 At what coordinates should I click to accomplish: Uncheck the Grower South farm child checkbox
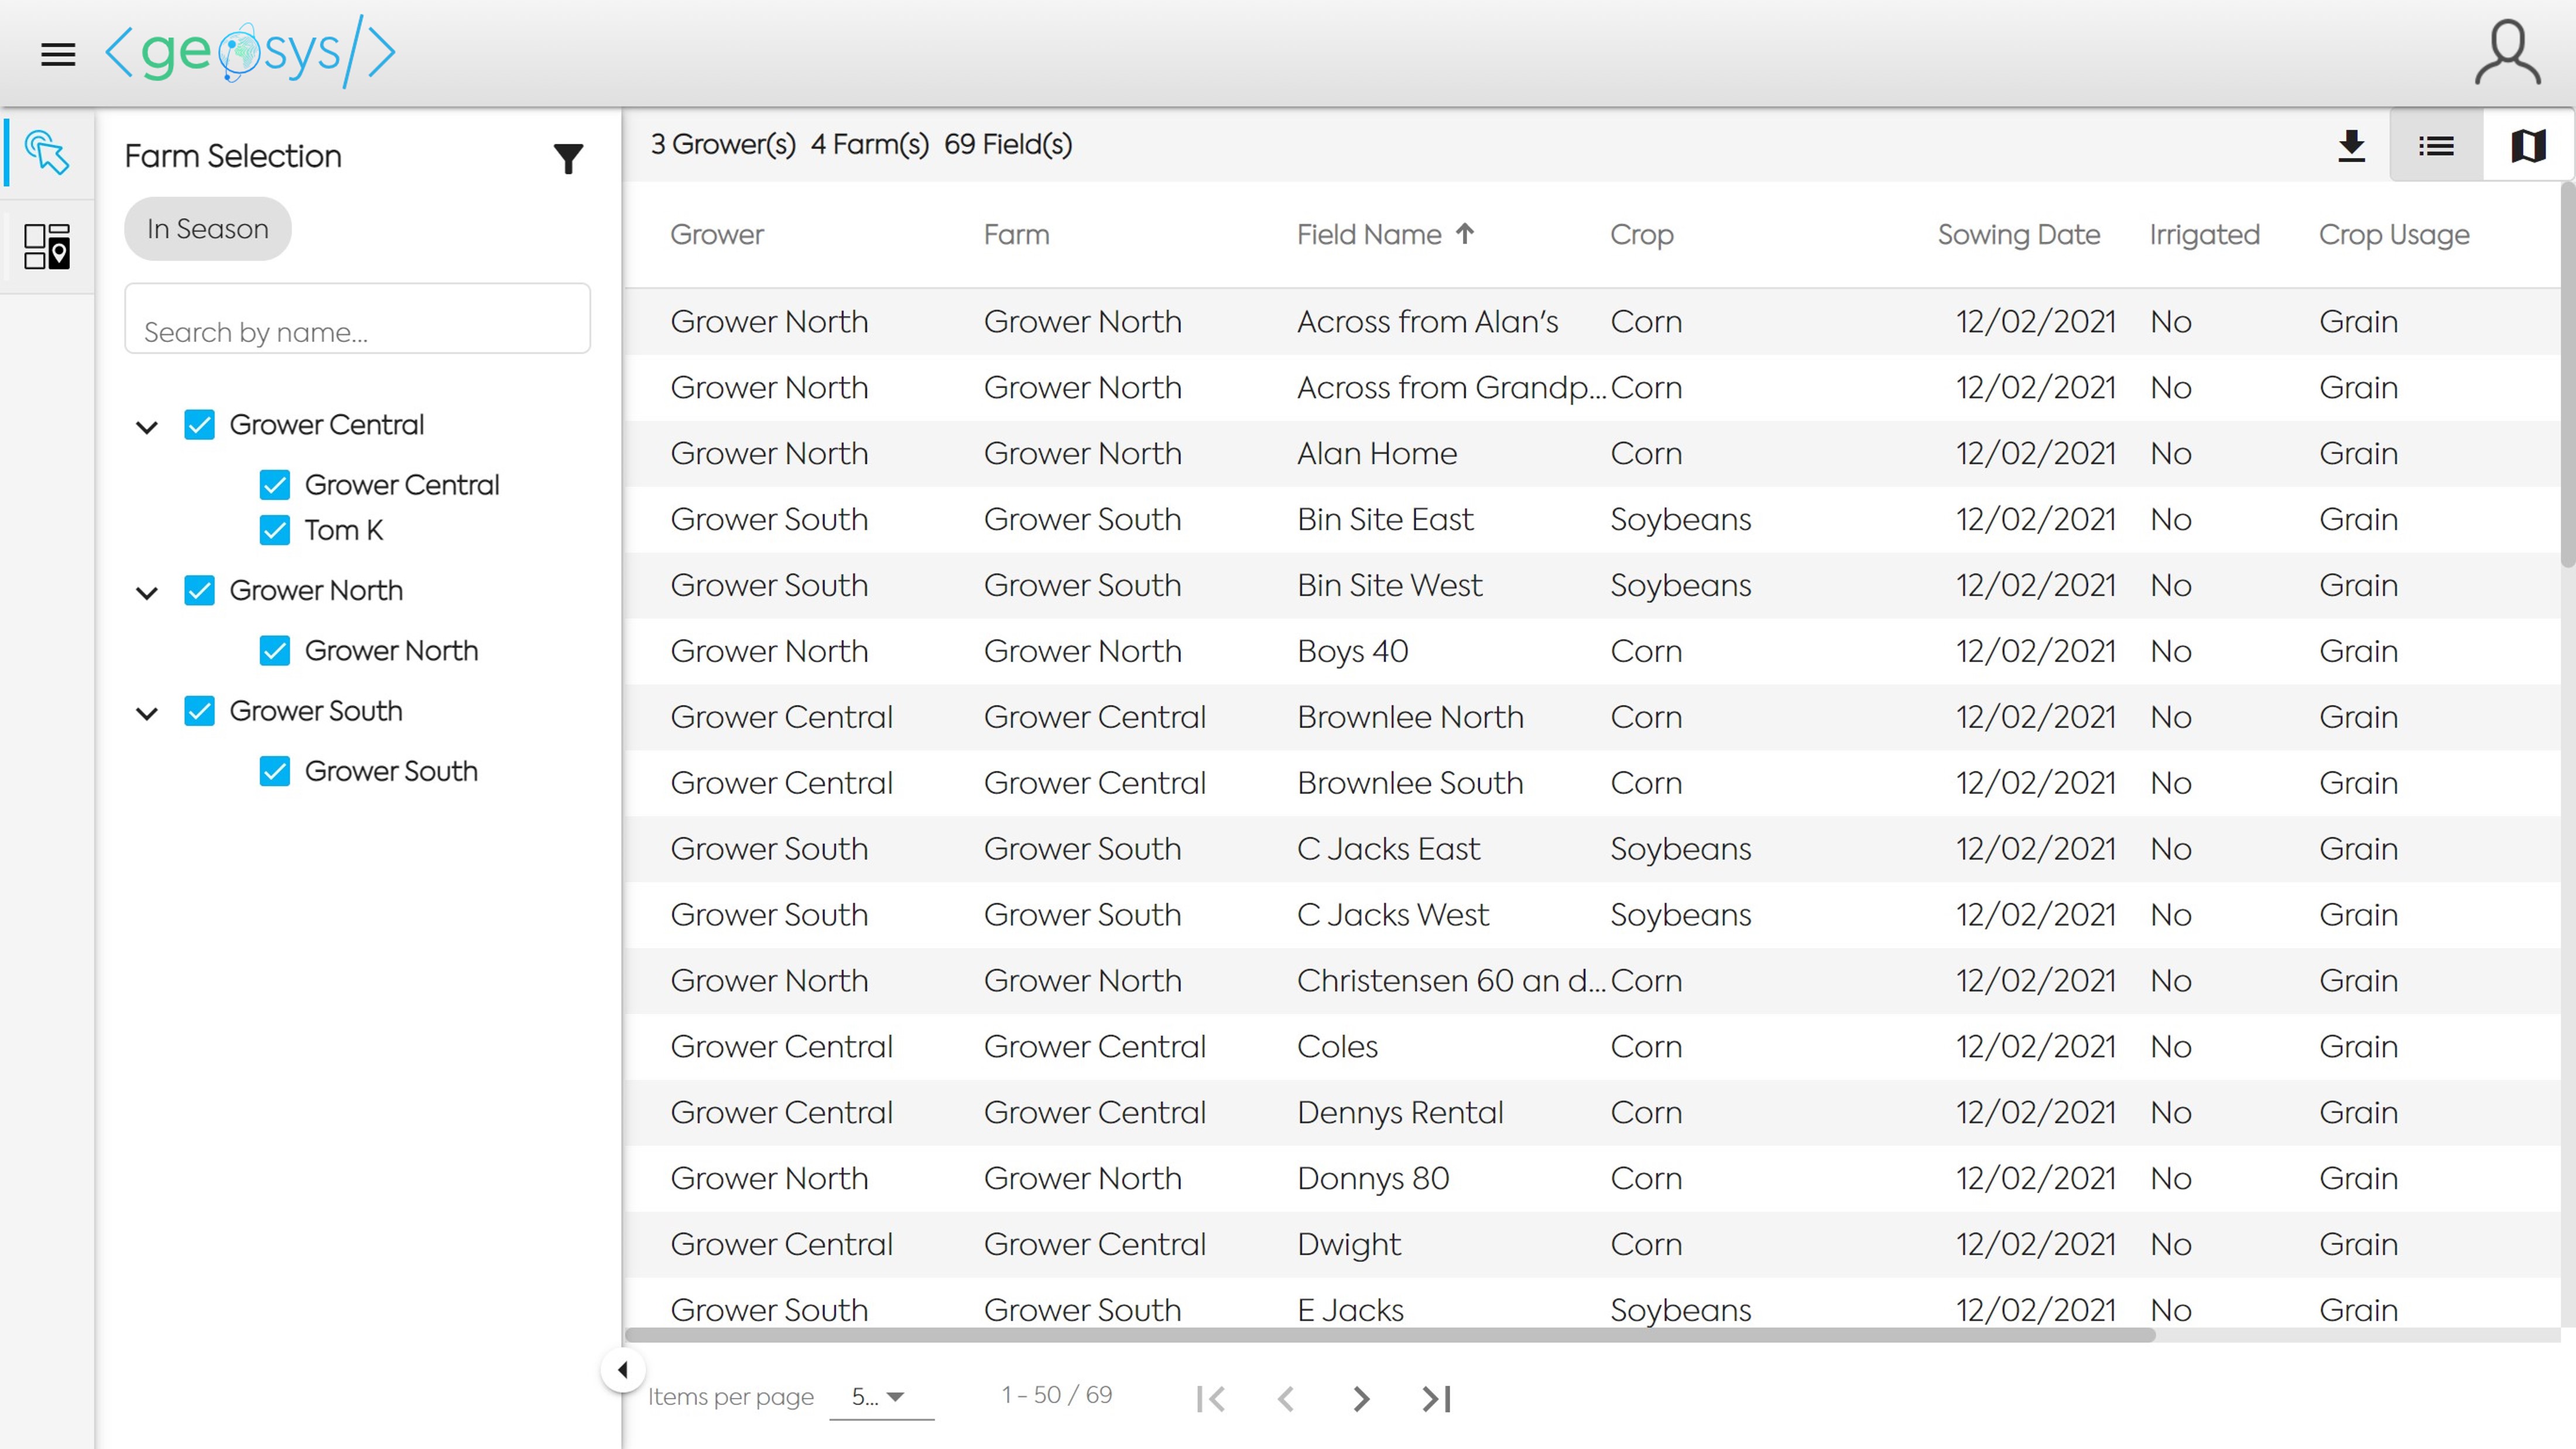click(x=275, y=771)
